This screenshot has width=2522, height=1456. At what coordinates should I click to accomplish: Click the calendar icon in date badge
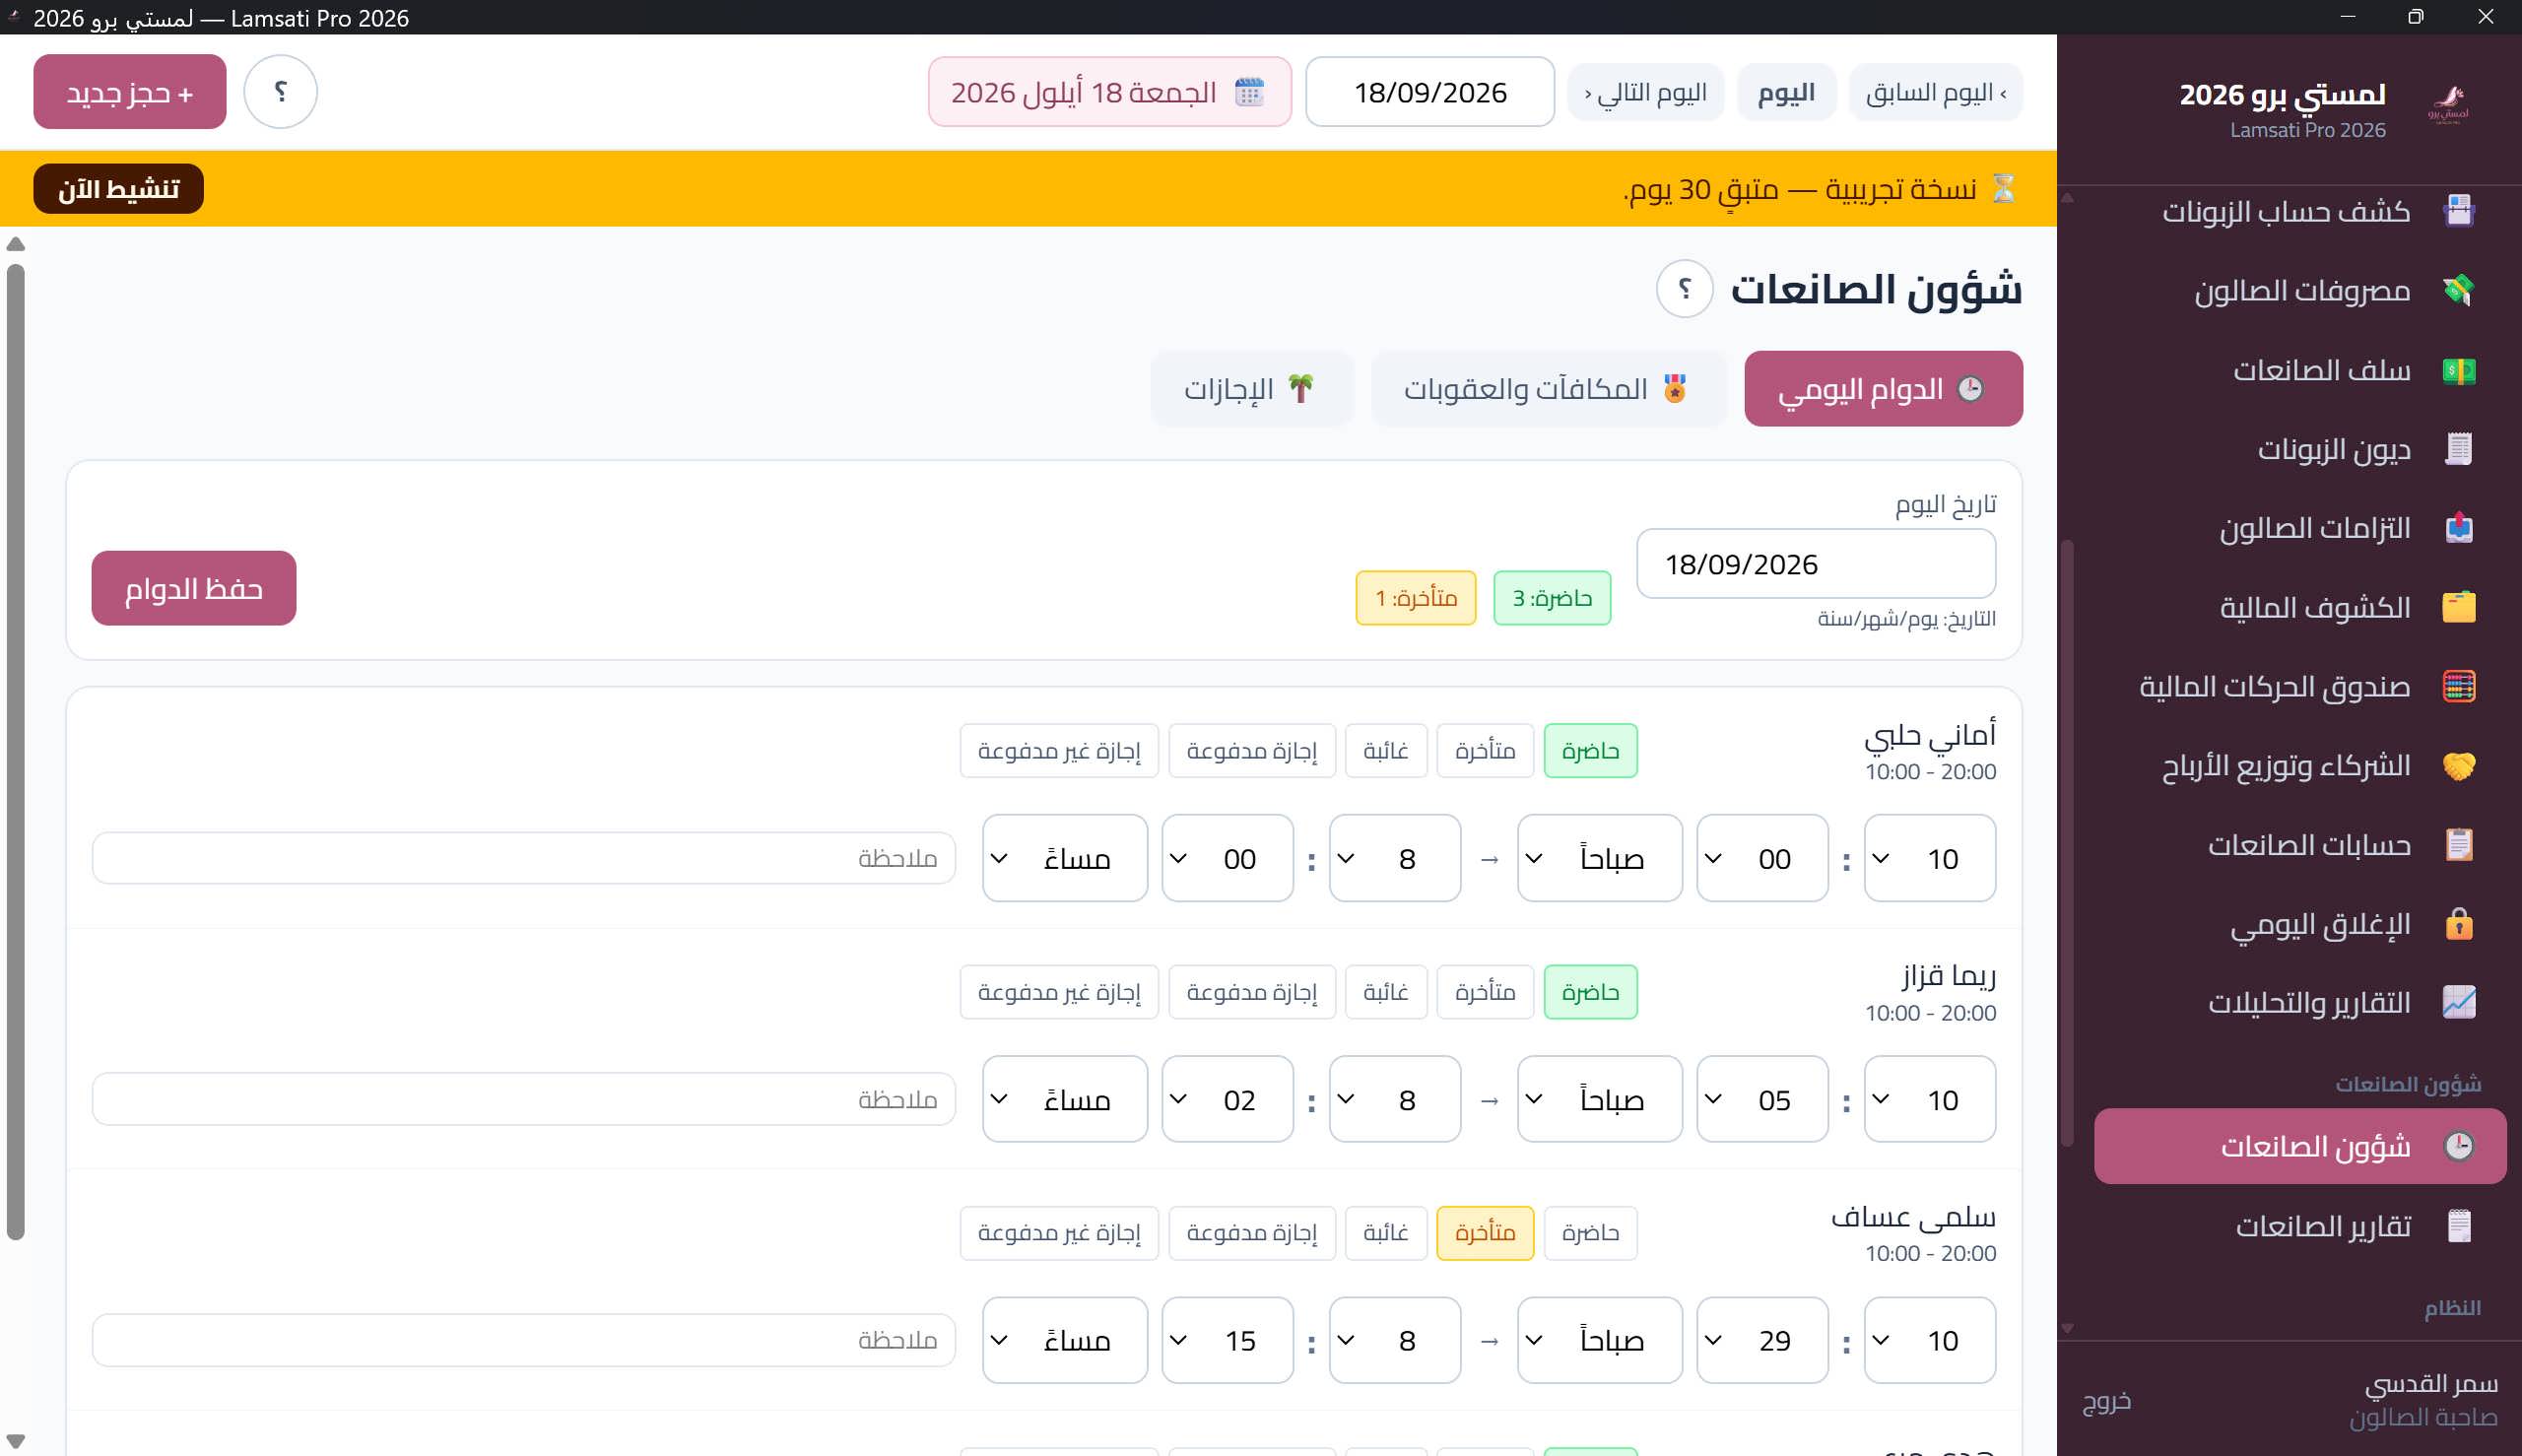[x=1249, y=92]
